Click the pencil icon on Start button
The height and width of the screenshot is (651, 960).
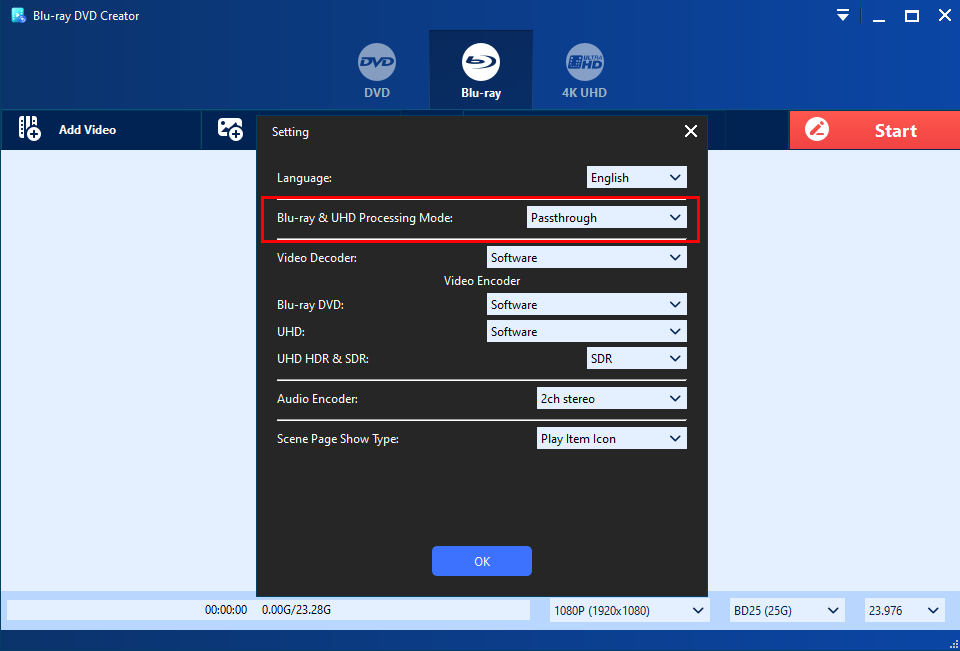click(x=818, y=130)
